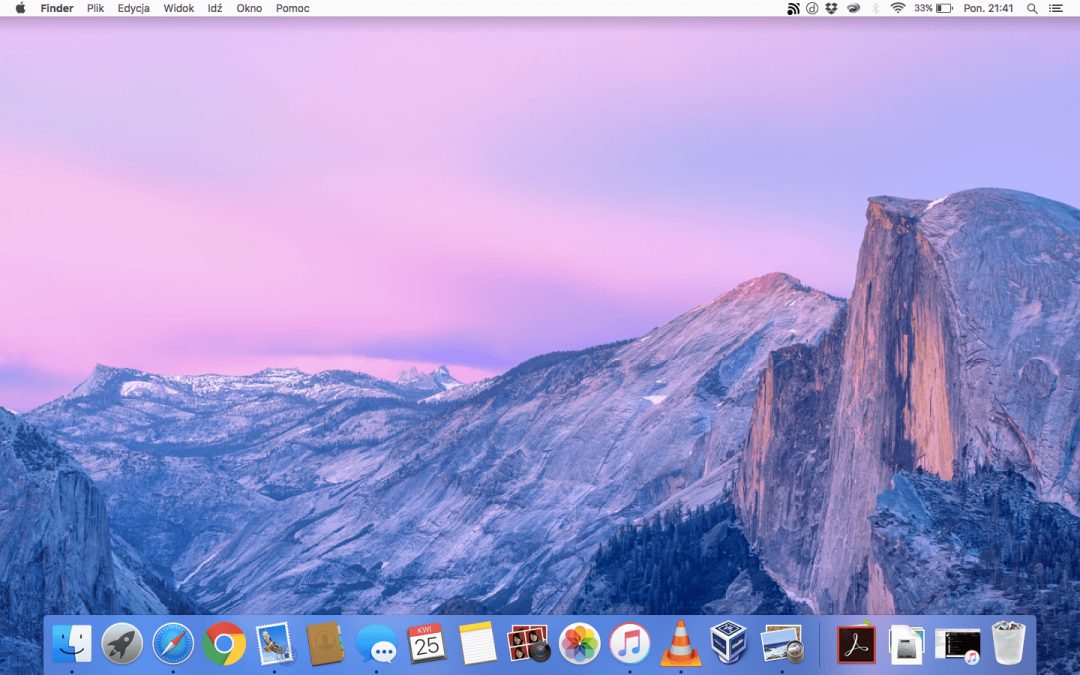Open Google Chrome in the dock

224,644
